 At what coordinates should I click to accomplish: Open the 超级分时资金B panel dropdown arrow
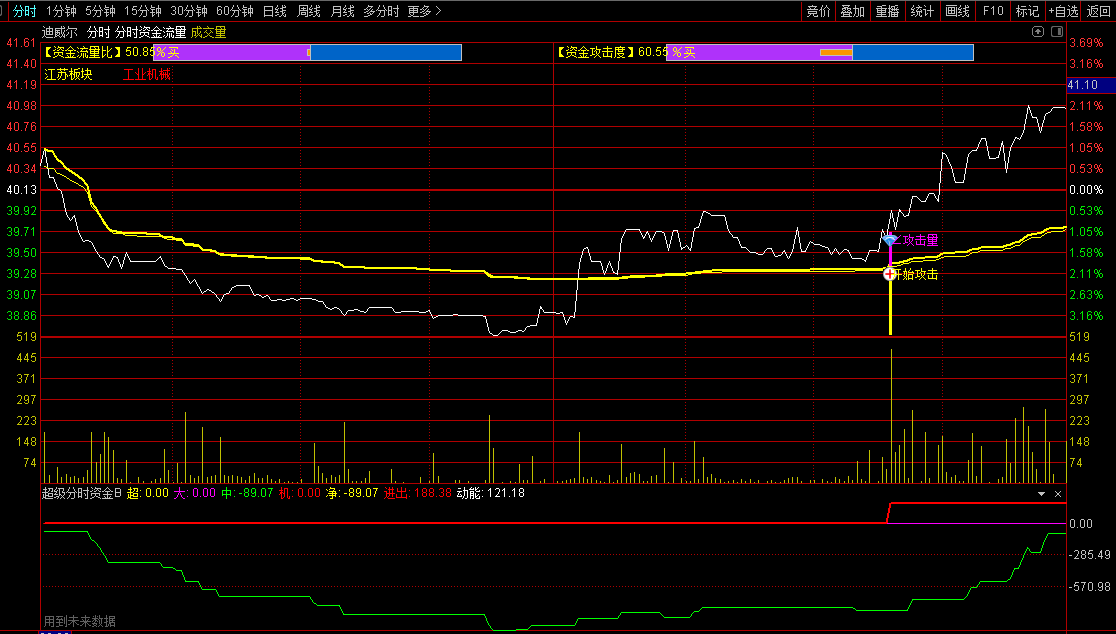tap(1041, 494)
